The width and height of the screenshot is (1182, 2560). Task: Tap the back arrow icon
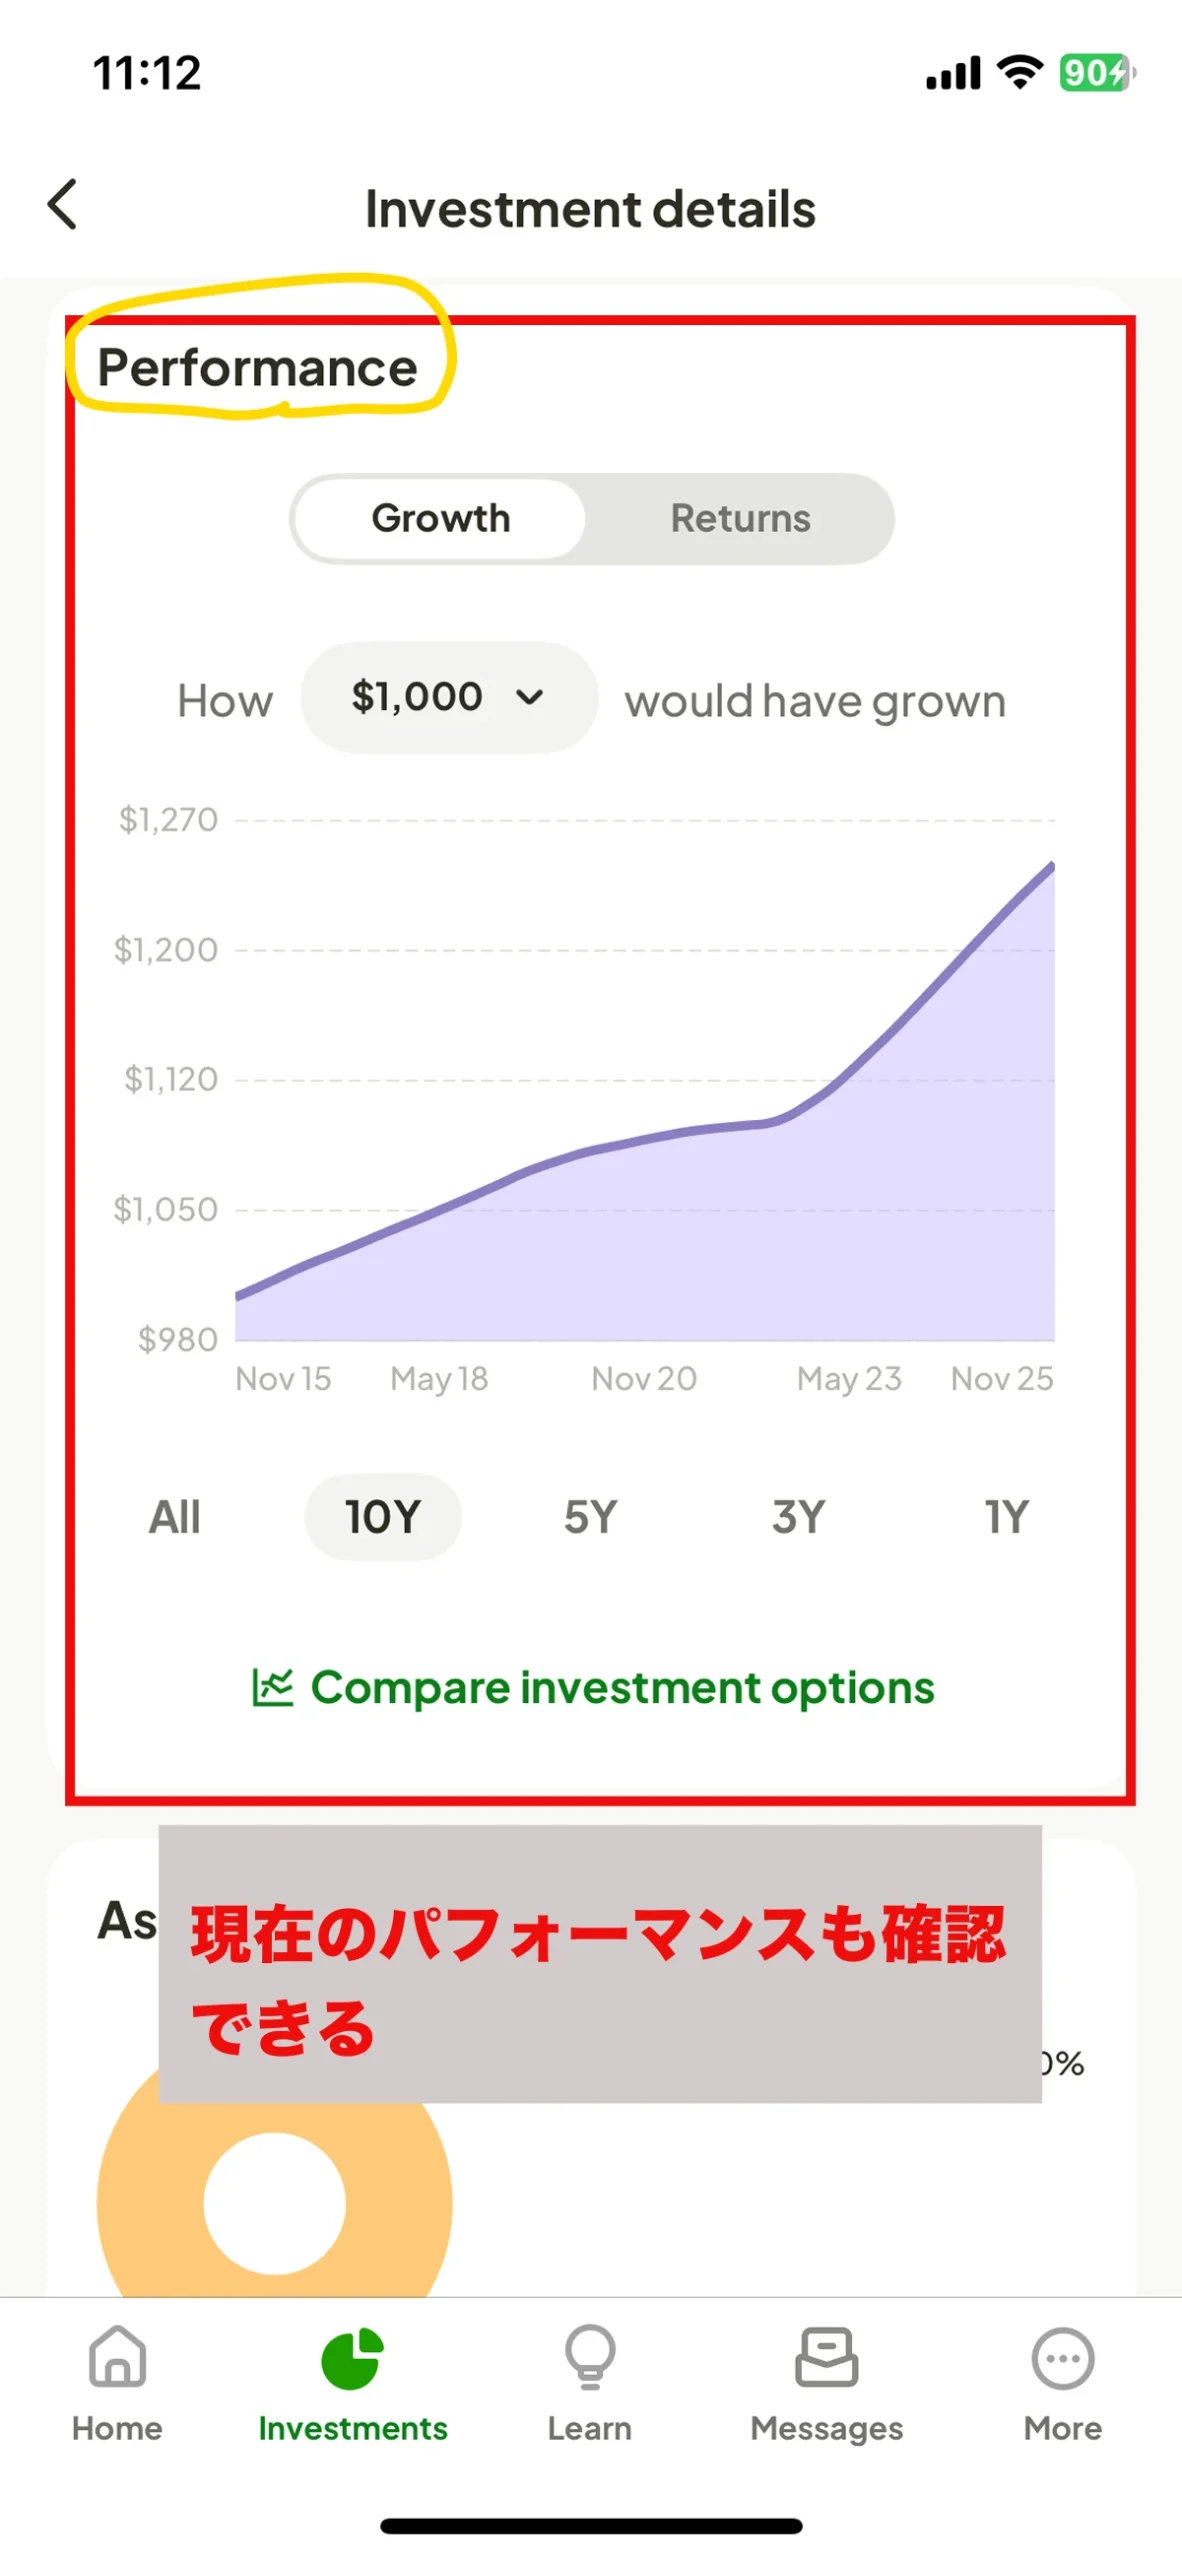63,205
